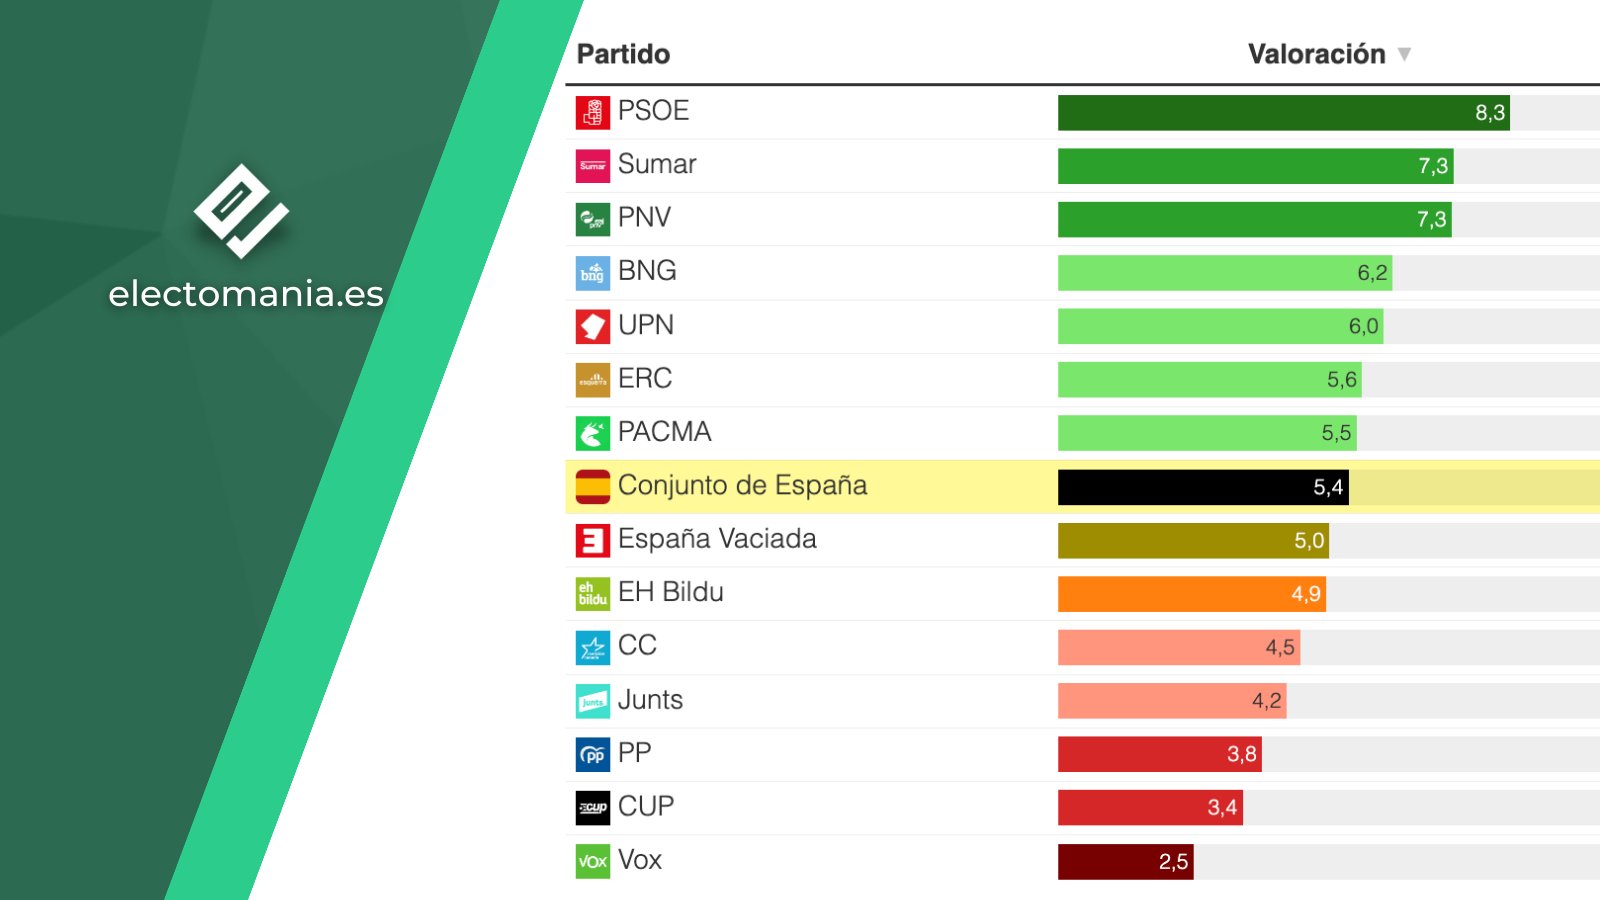Image resolution: width=1600 pixels, height=900 pixels.
Task: Click the EH Bildu logo icon
Action: 593,594
